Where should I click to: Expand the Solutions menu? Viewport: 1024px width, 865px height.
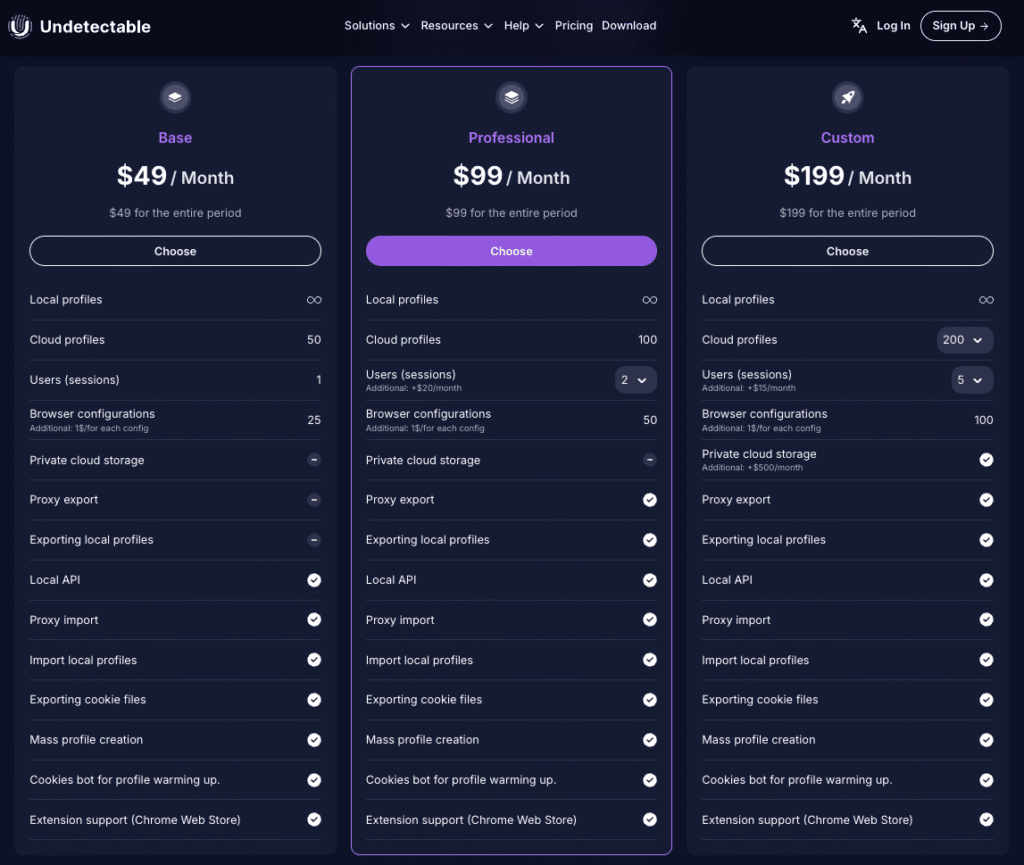pyautogui.click(x=377, y=25)
